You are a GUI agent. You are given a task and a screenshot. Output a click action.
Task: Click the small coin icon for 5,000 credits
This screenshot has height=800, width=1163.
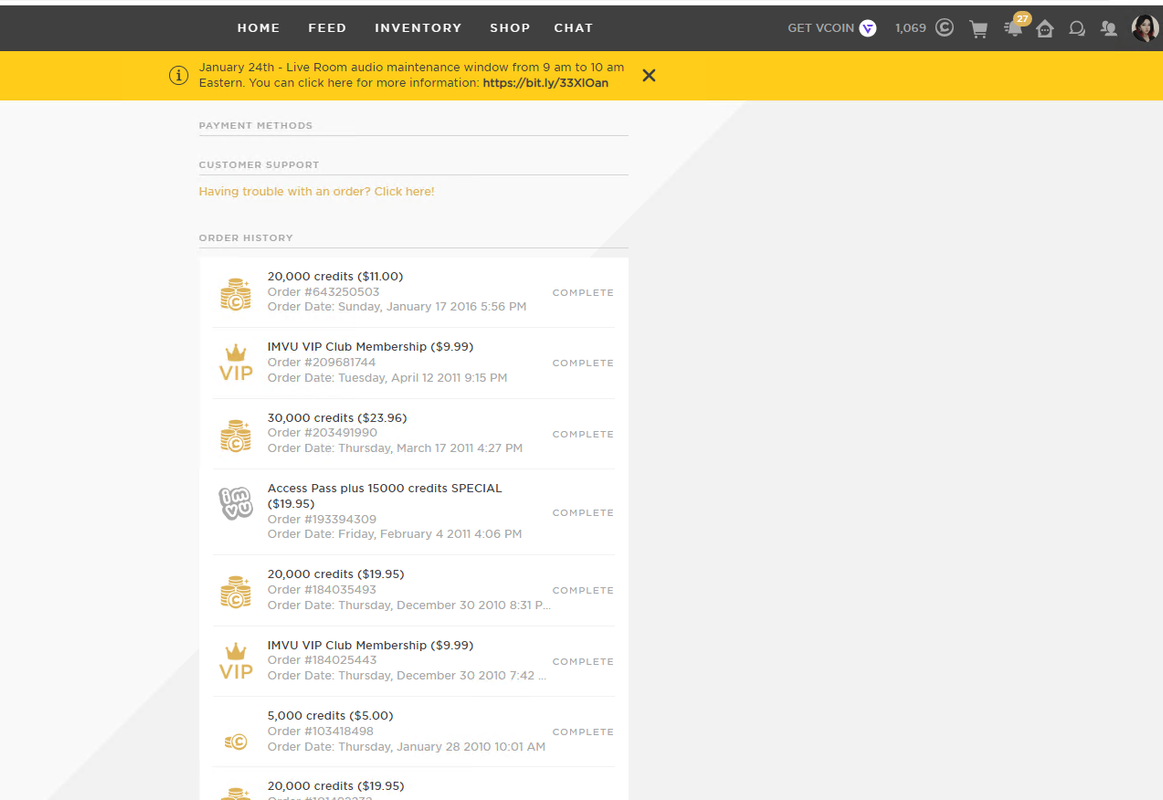coord(236,741)
